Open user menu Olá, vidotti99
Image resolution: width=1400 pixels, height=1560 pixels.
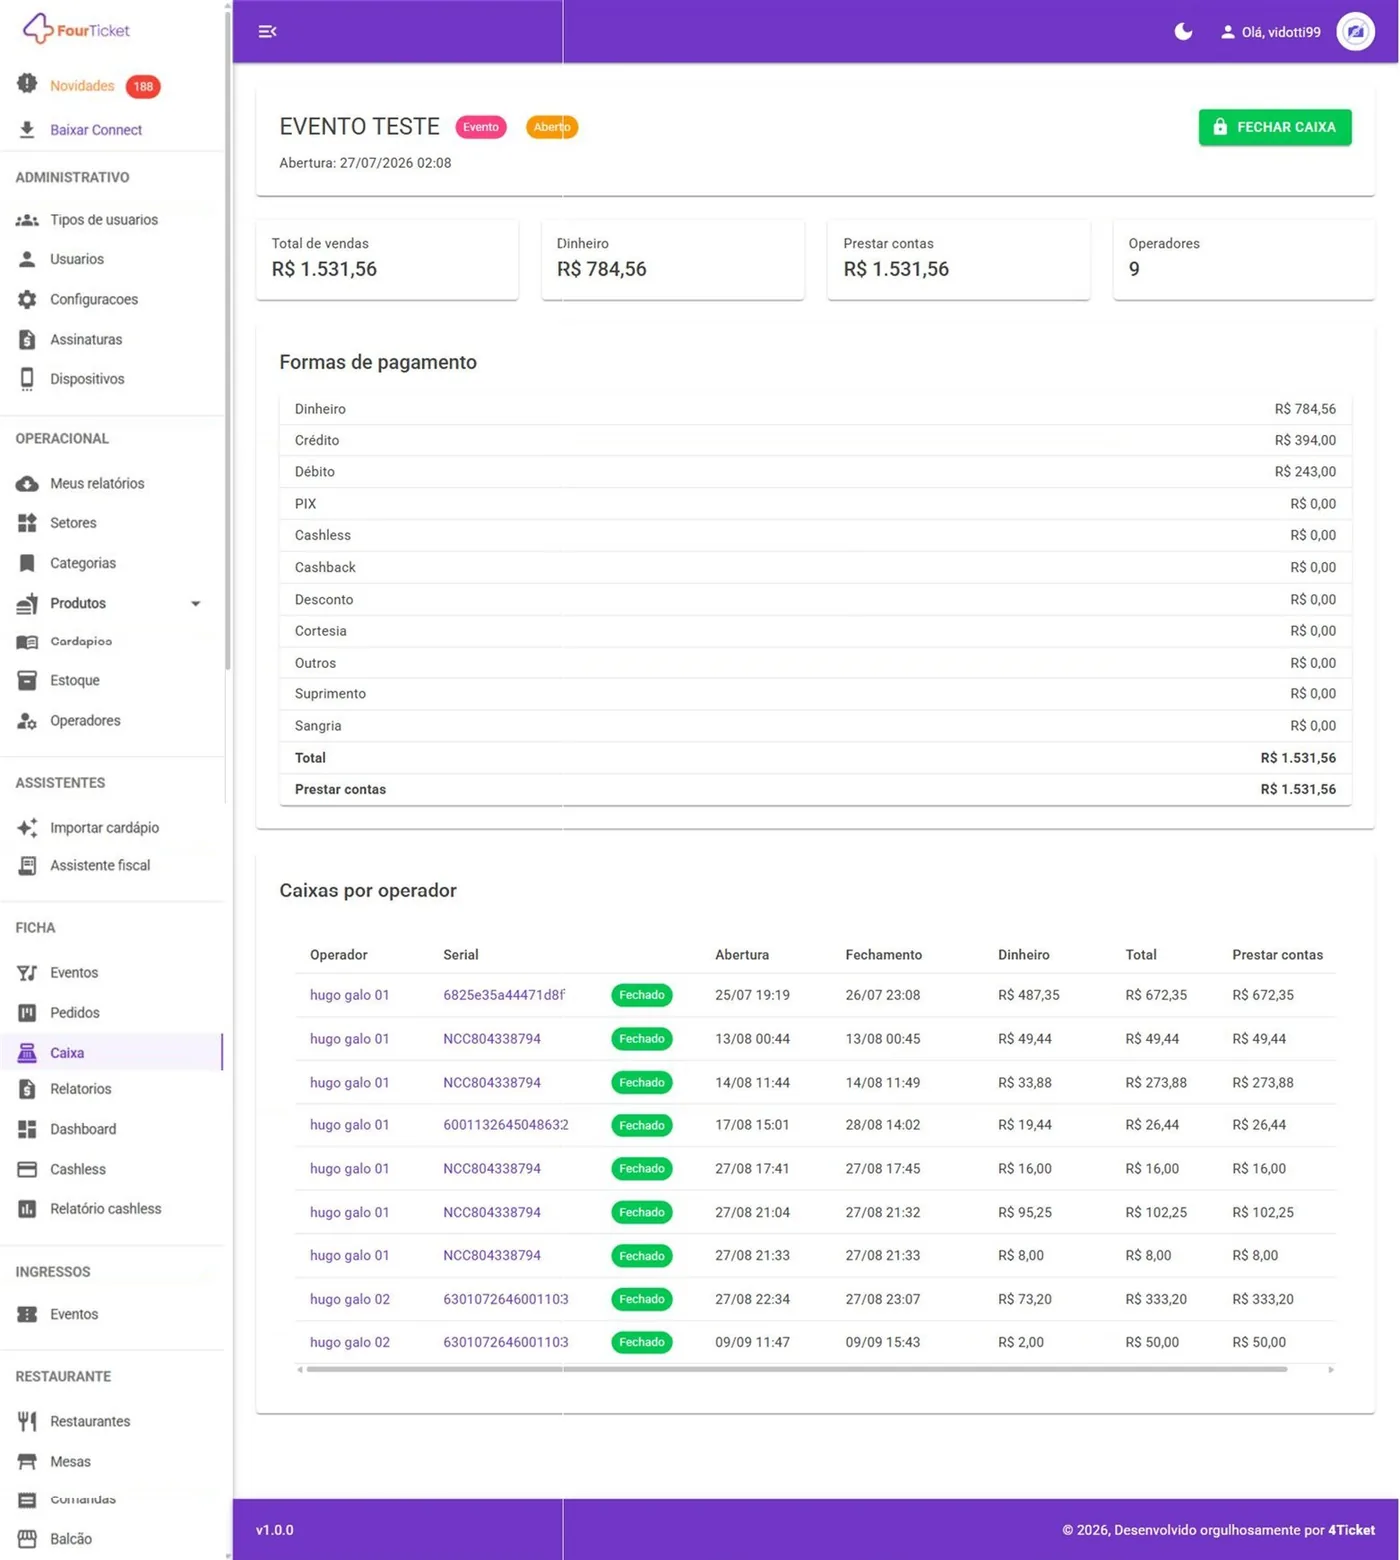point(1271,32)
